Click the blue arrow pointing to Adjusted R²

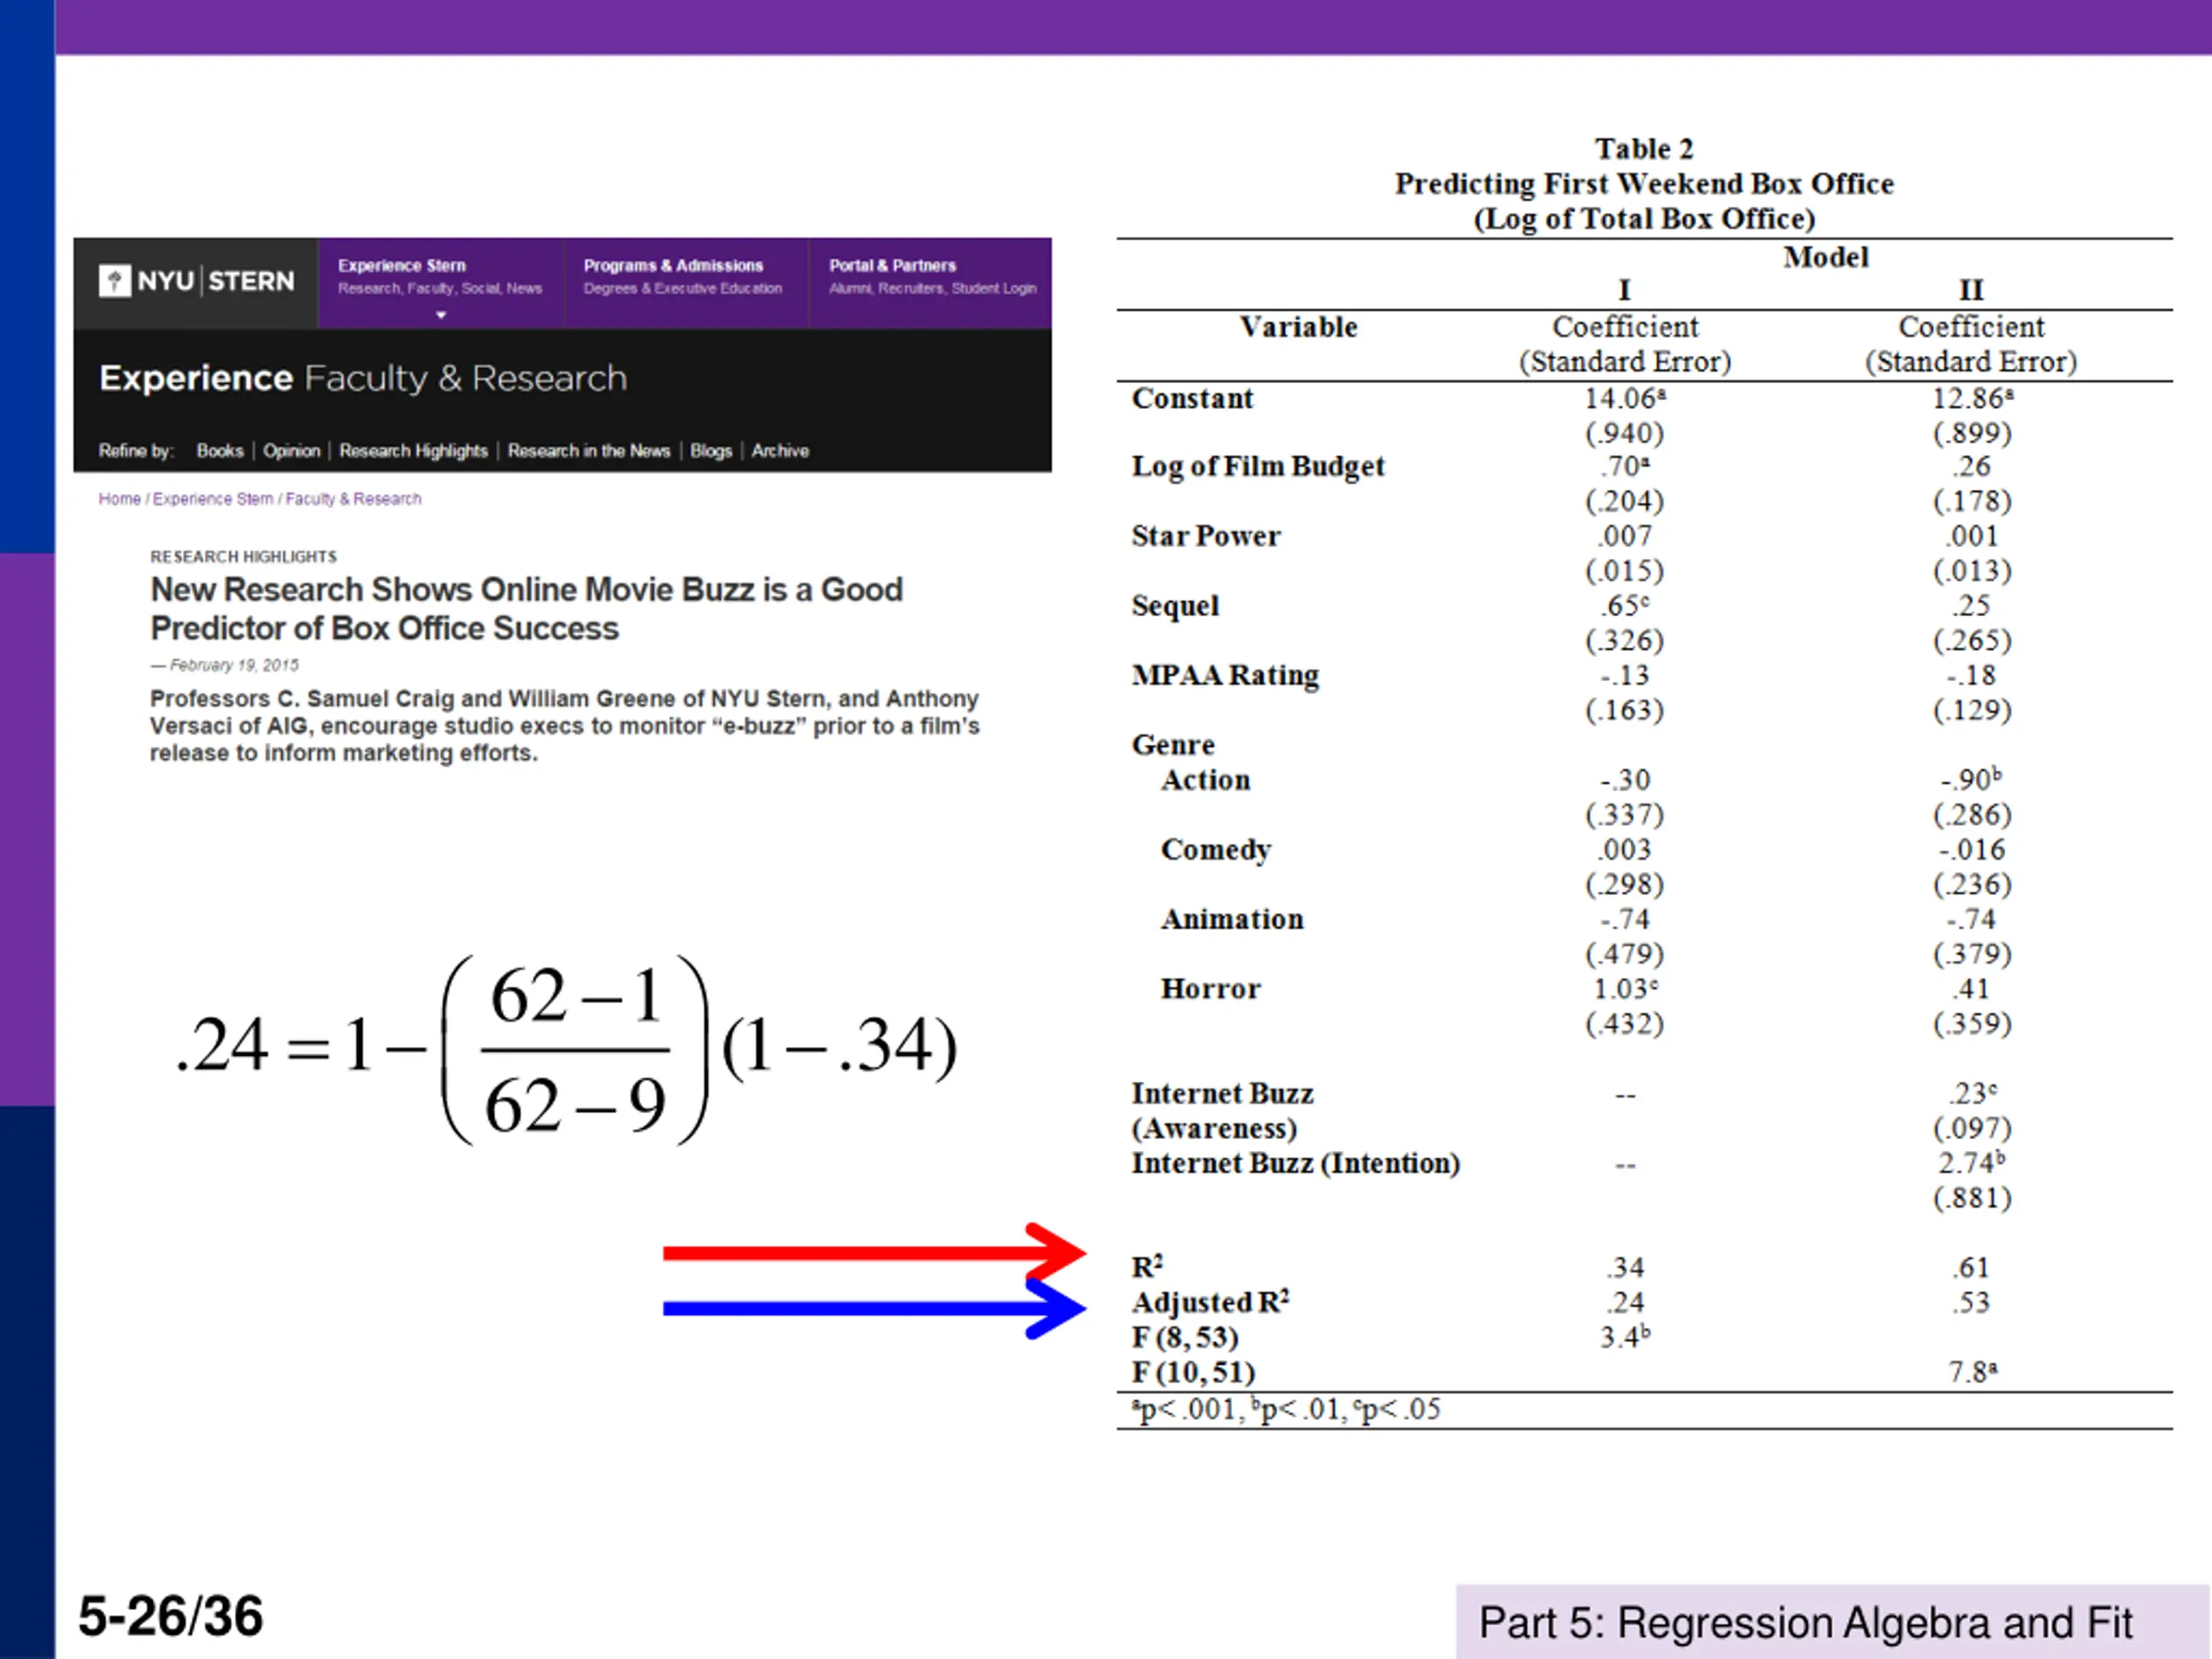(x=870, y=1308)
